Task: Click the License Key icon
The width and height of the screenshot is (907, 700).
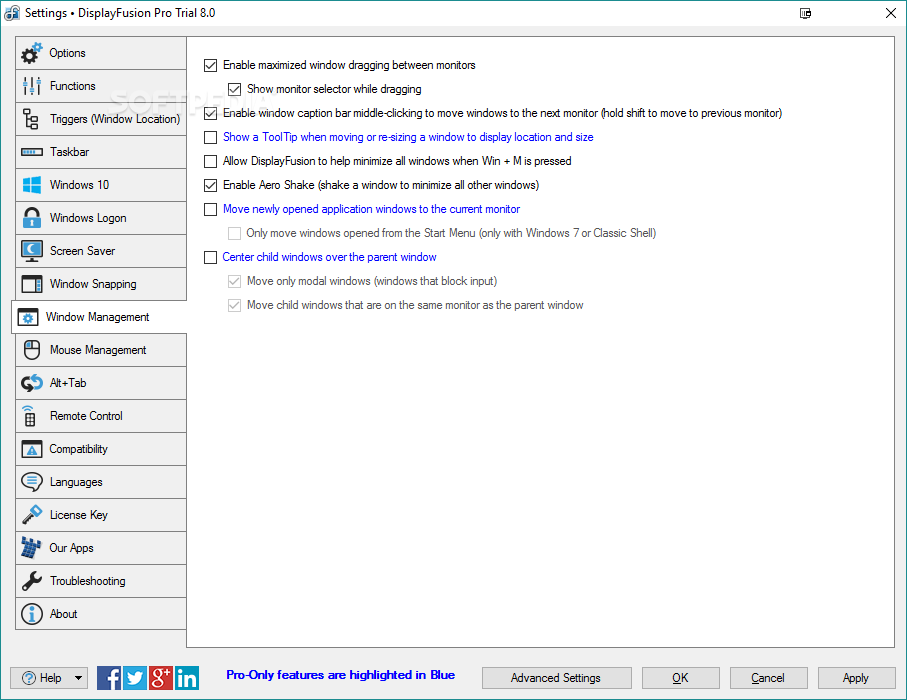Action: (31, 515)
